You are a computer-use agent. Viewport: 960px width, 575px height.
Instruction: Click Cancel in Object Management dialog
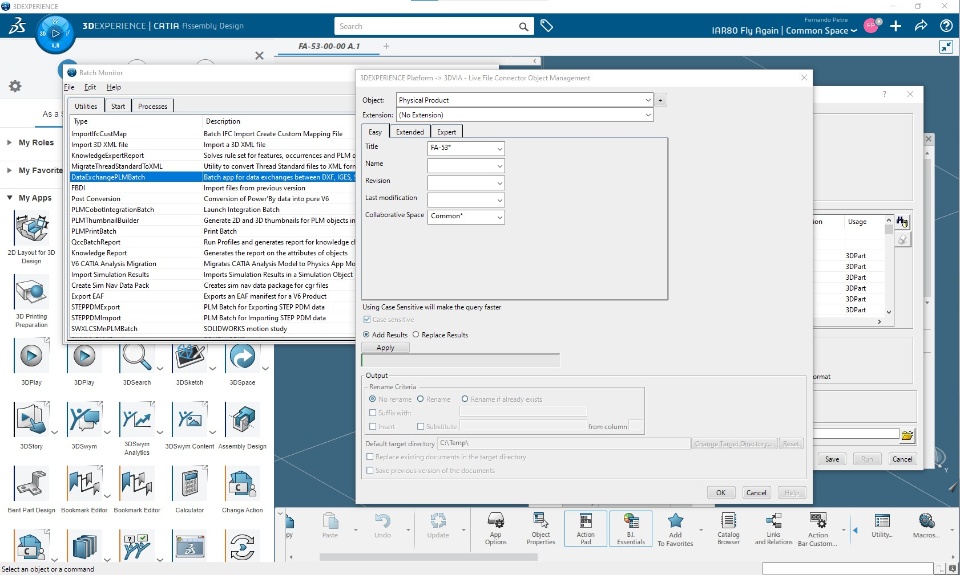(756, 492)
